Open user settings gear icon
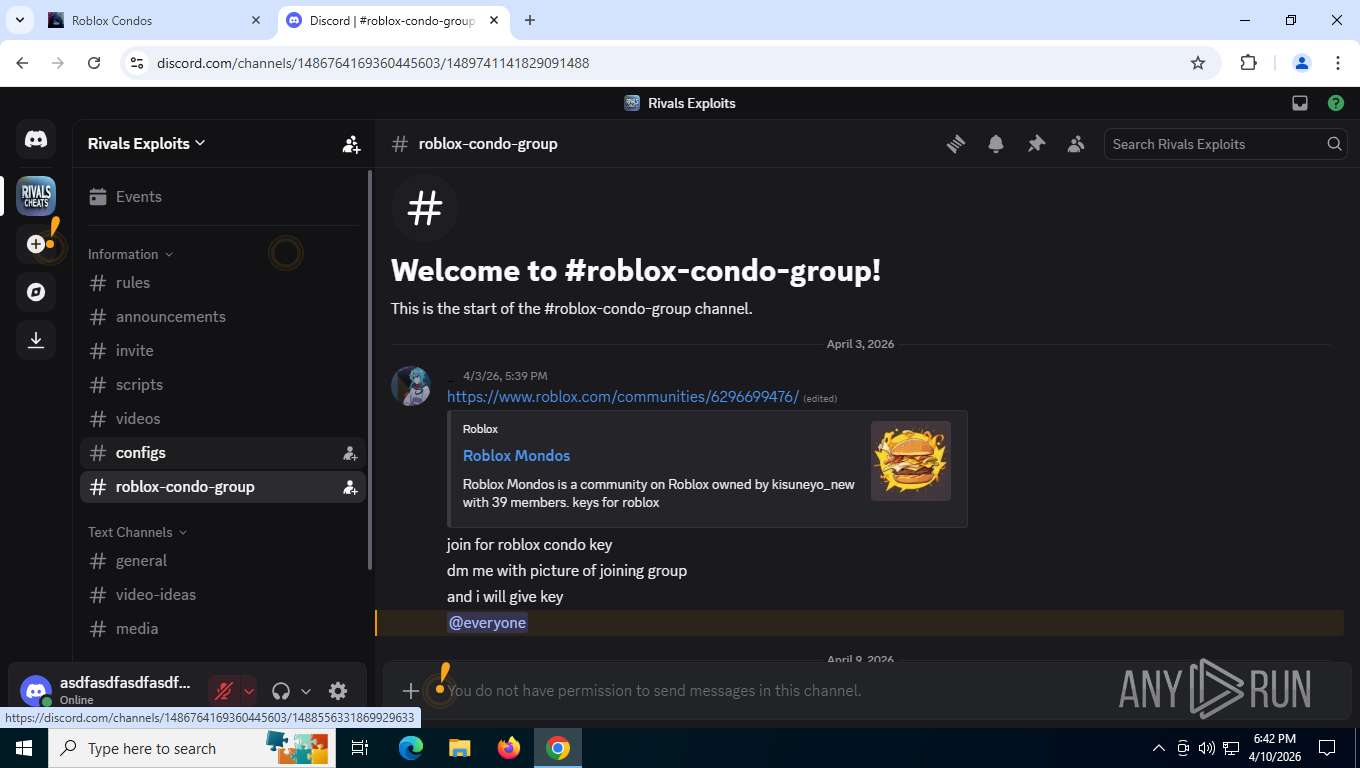Image resolution: width=1360 pixels, height=768 pixels. (x=338, y=691)
